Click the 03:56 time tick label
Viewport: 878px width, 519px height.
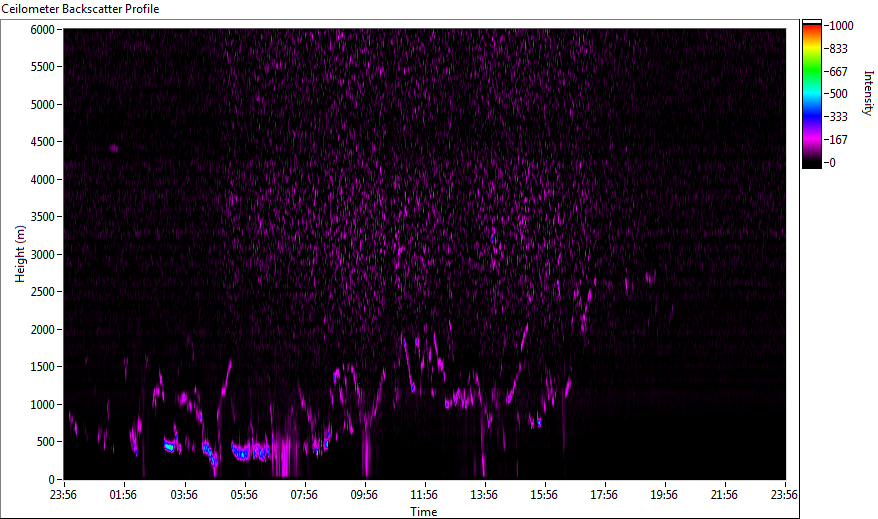coord(184,495)
